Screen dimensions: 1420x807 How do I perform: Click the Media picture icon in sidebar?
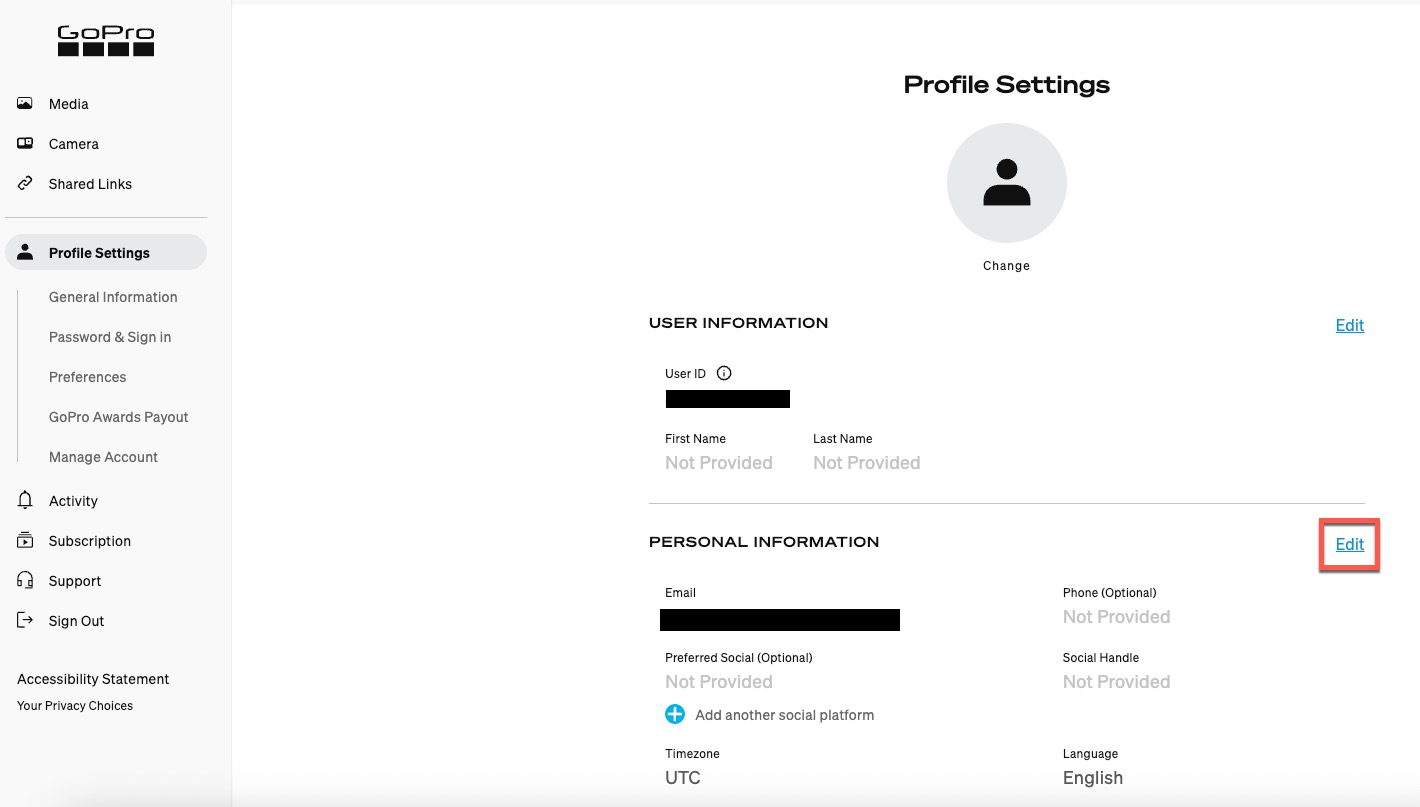point(25,104)
